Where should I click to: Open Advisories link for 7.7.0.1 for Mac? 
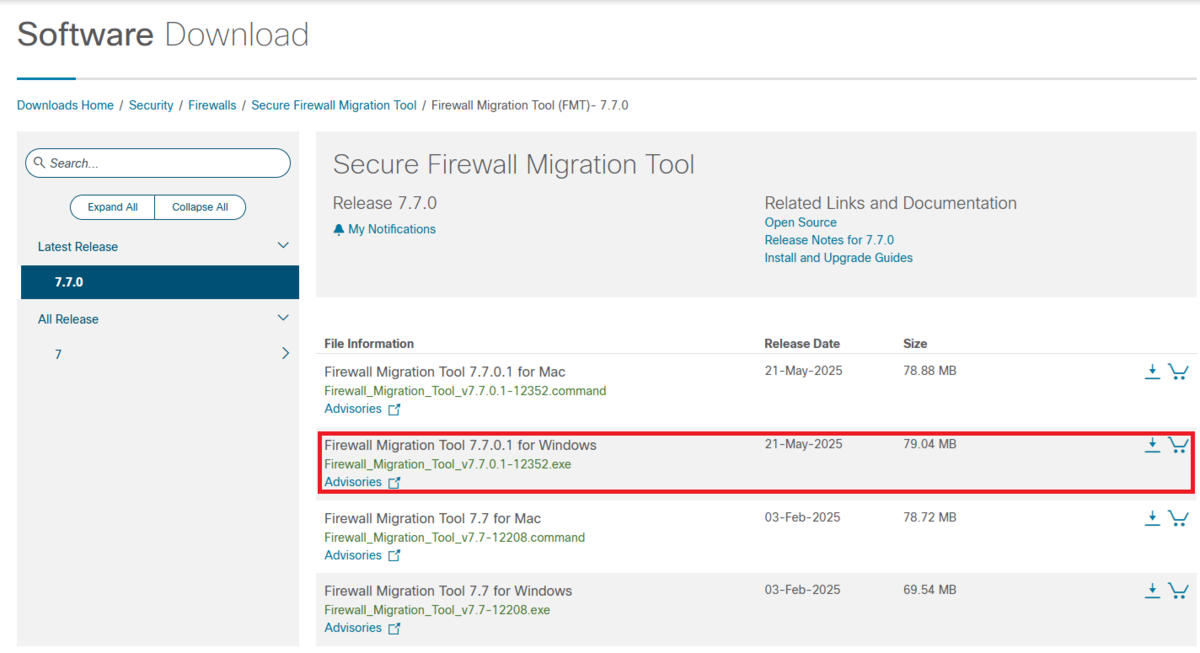click(x=353, y=409)
